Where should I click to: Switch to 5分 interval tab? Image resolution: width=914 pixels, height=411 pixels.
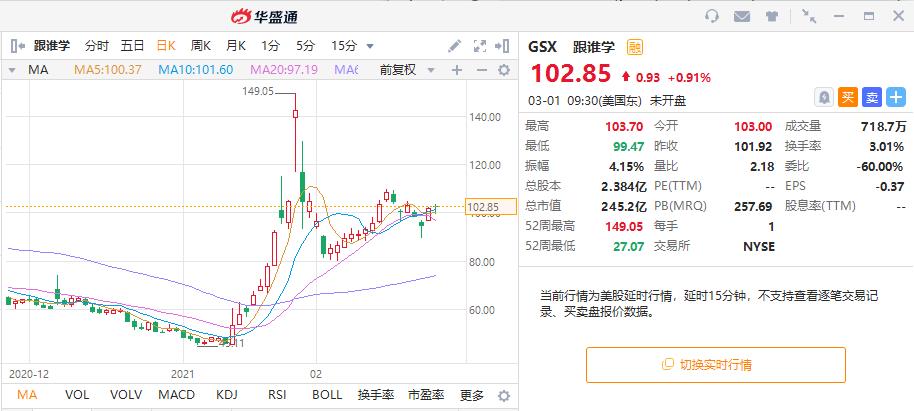pyautogui.click(x=305, y=45)
